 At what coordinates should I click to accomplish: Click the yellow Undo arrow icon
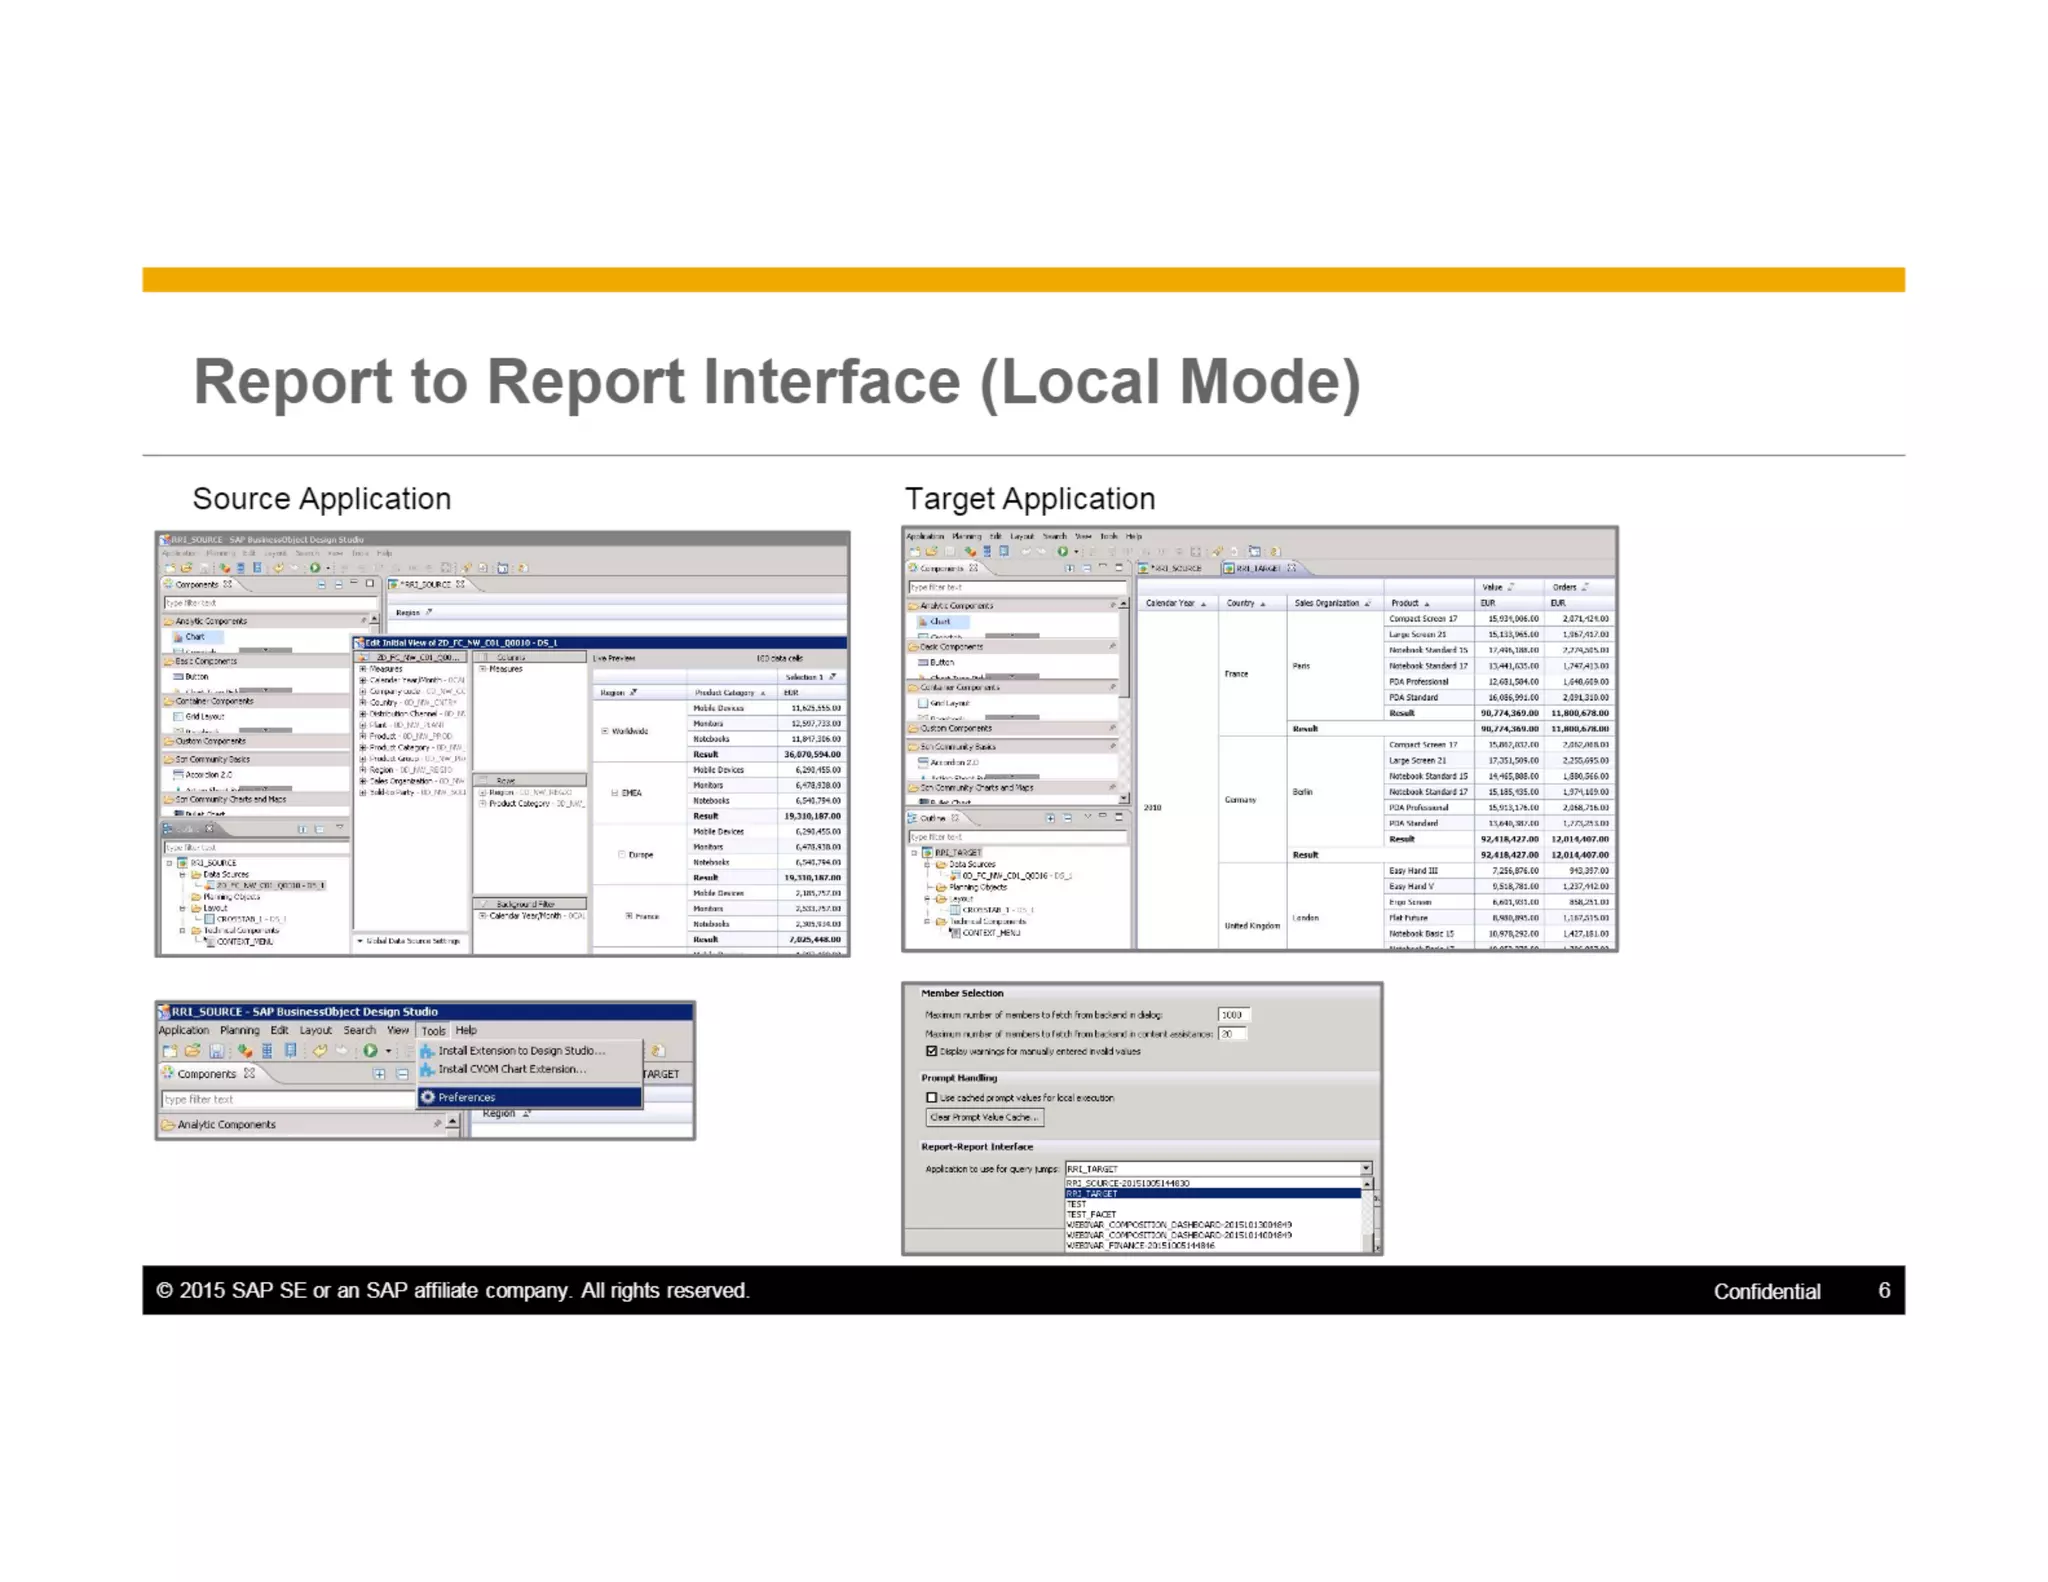point(320,1050)
